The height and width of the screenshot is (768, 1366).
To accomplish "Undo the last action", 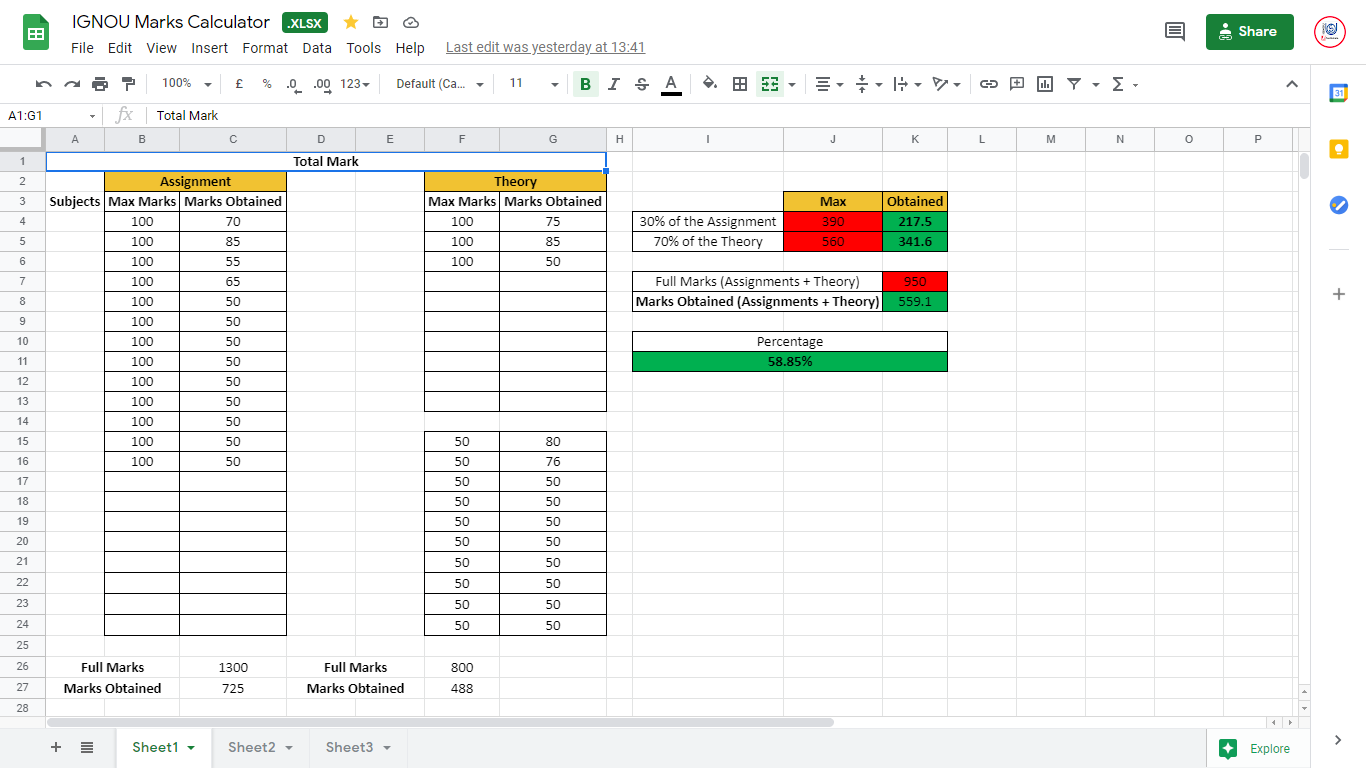I will (x=43, y=84).
